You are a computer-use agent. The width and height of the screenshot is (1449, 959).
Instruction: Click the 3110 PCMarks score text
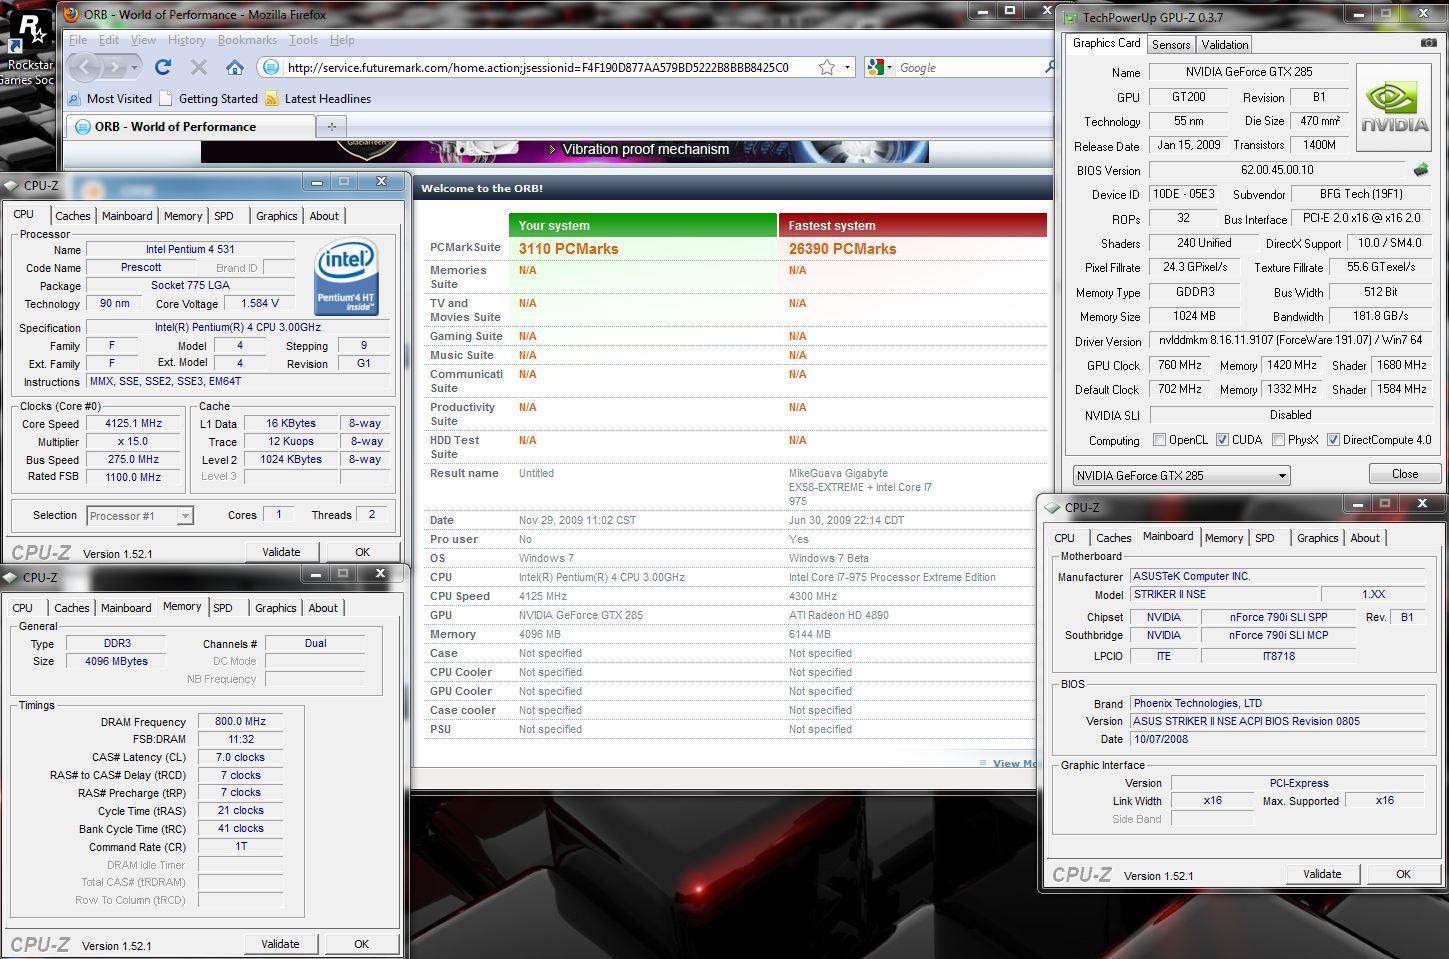pos(568,249)
